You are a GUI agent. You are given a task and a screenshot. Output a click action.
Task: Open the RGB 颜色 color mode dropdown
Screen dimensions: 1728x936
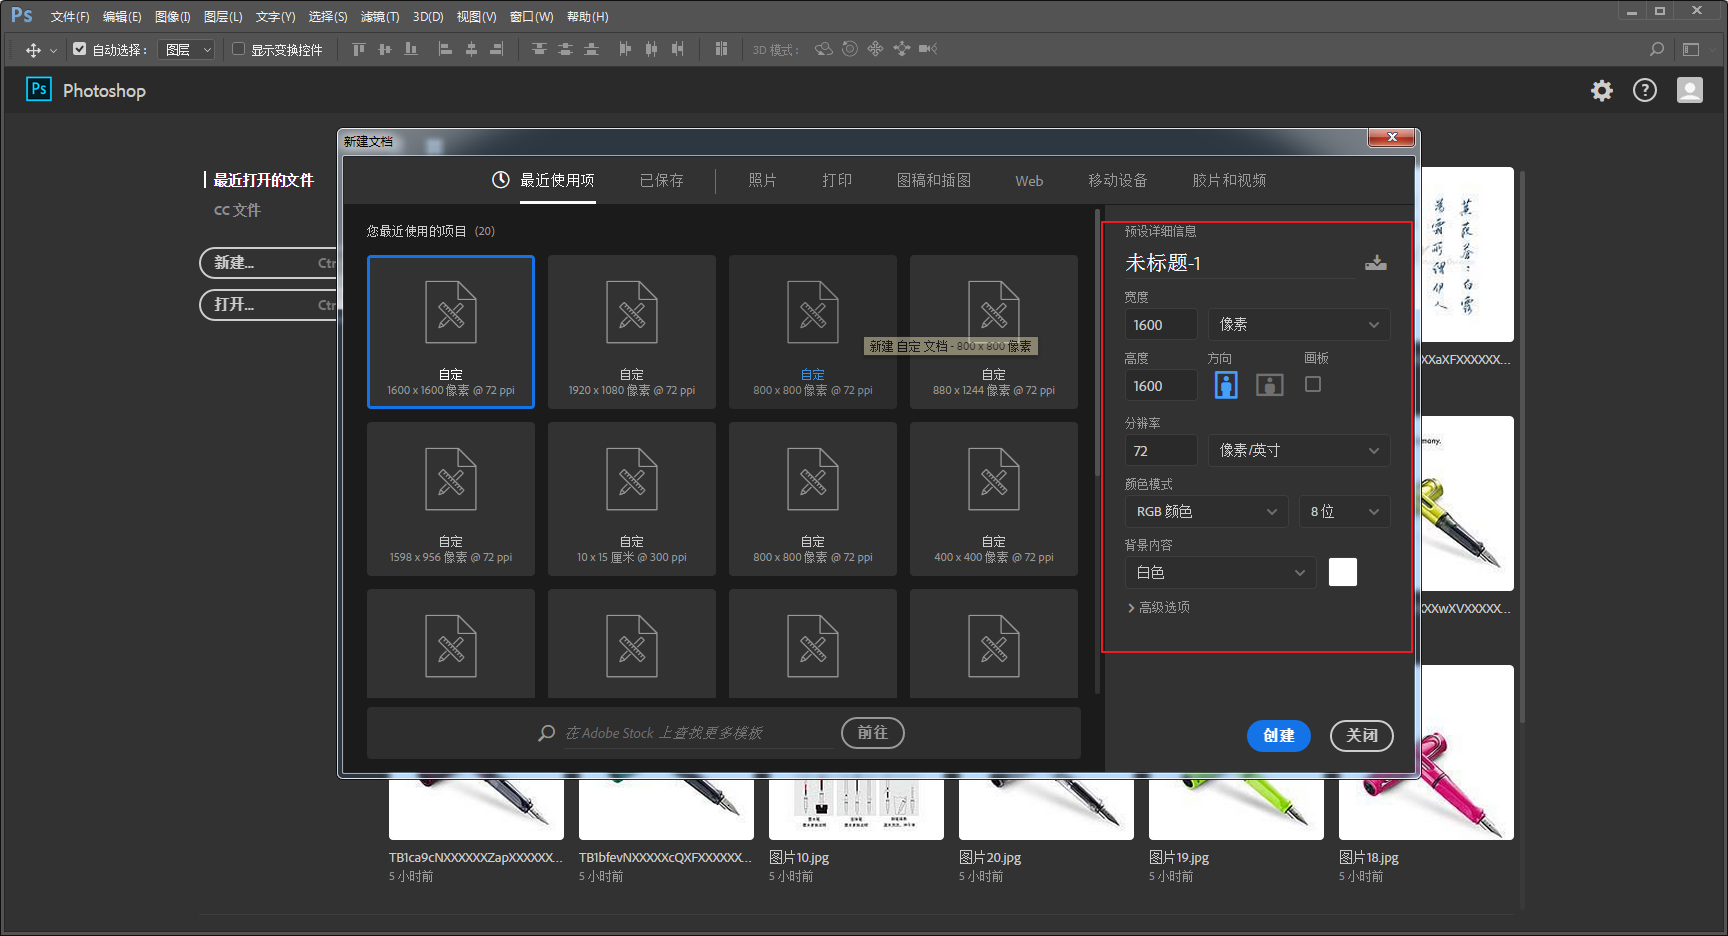tap(1207, 512)
